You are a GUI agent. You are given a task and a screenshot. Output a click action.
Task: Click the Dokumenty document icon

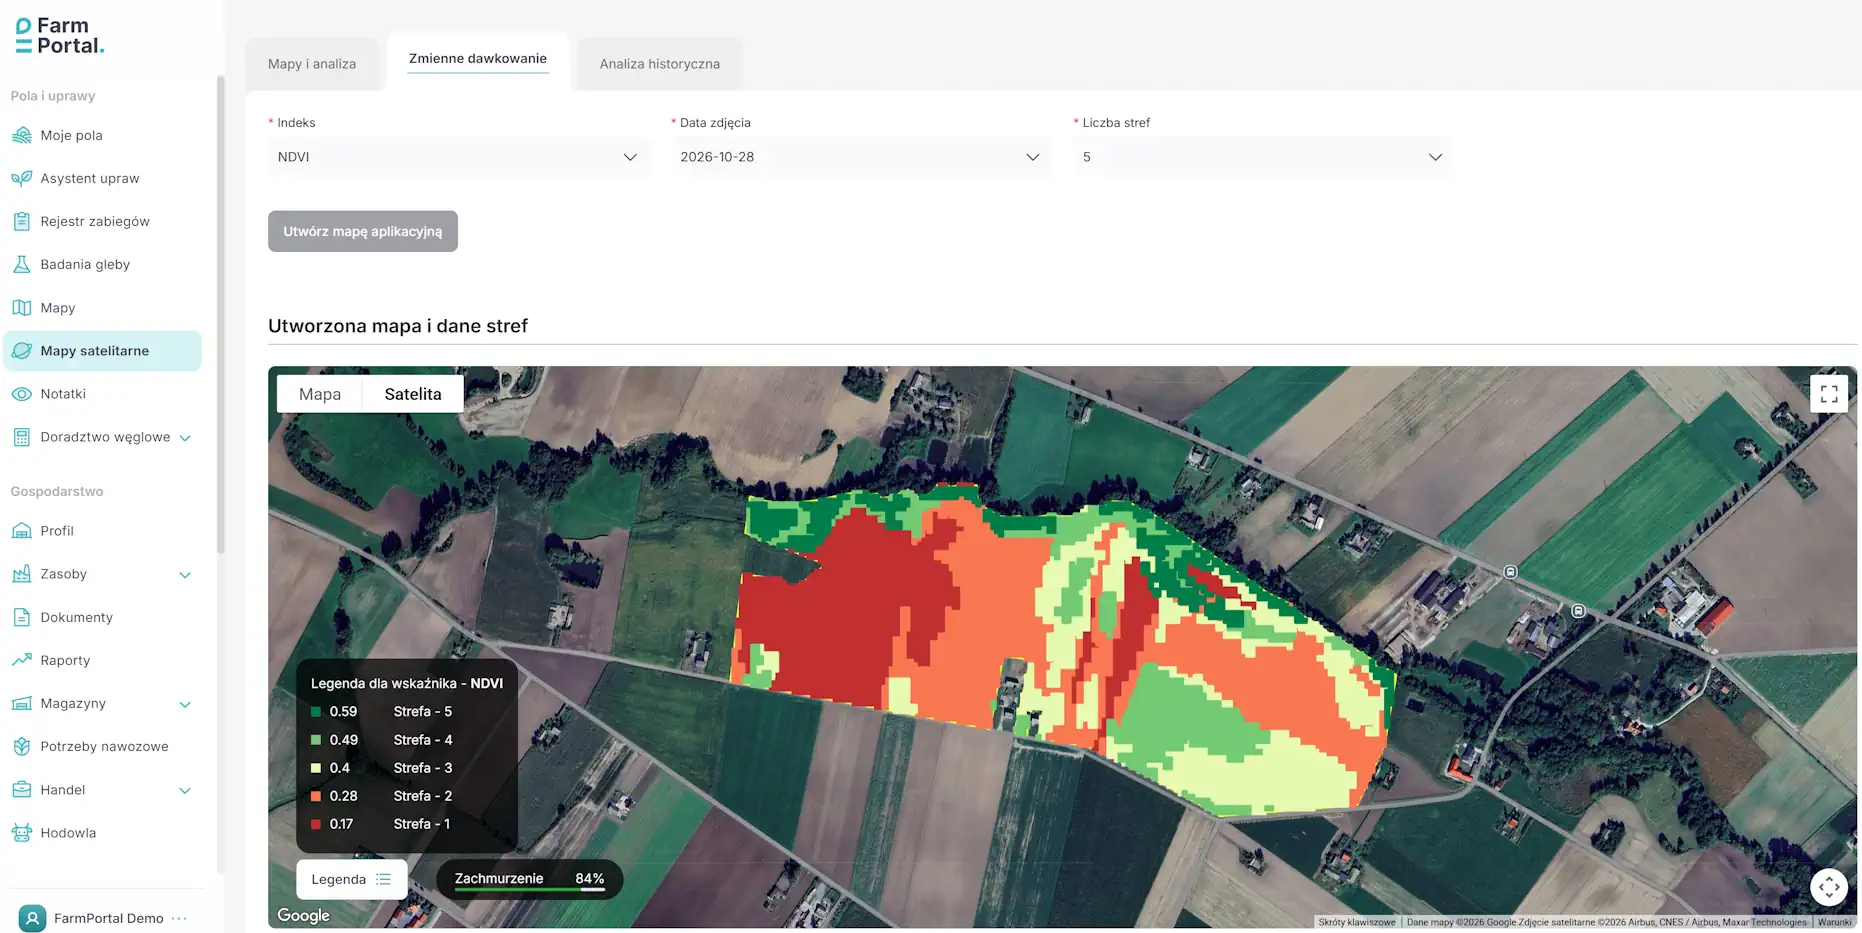[21, 617]
